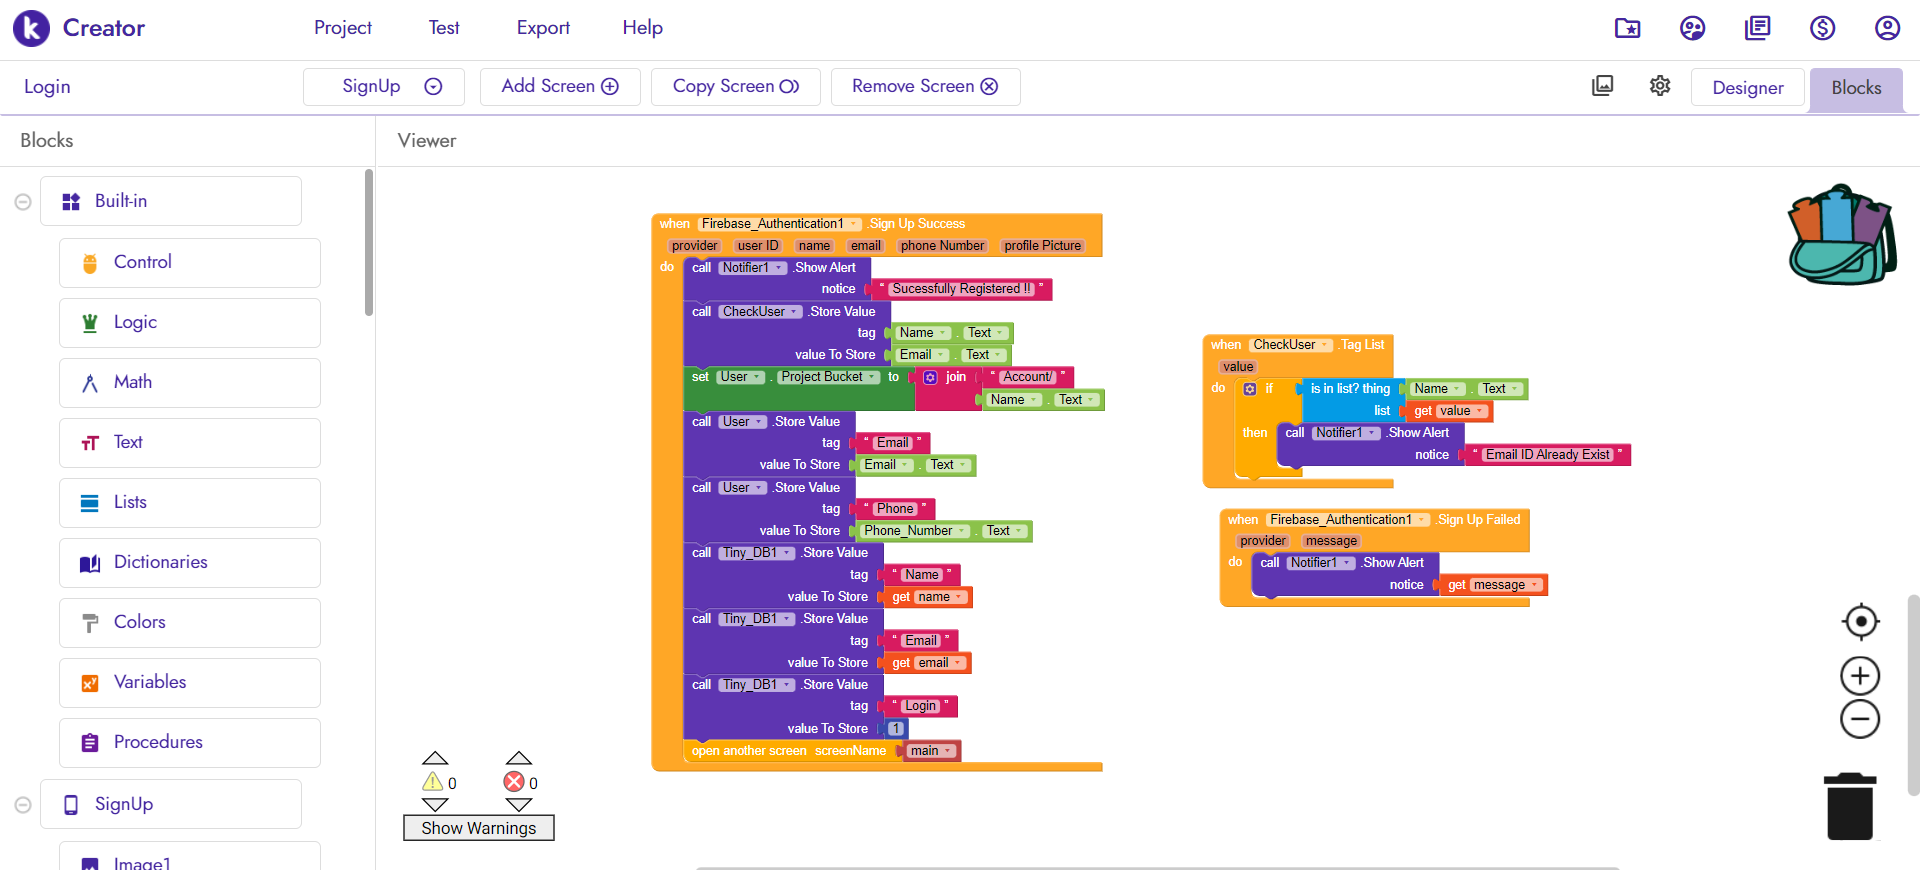Open the projects folder icon in header
1920x870 pixels.
click(x=1628, y=28)
